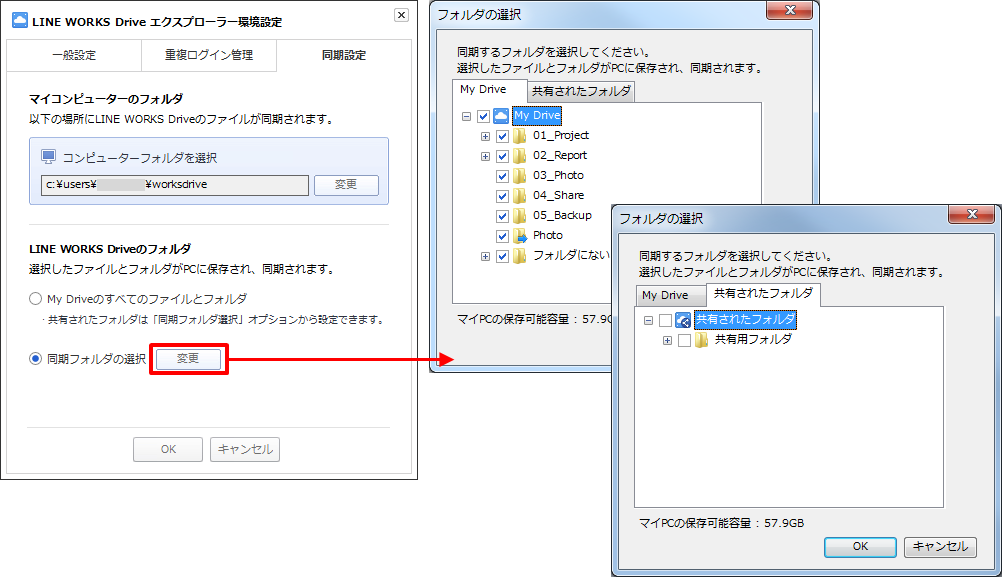1002x577 pixels.
Task: Click the LINE WORKS Drive title bar icon
Action: tap(19, 16)
